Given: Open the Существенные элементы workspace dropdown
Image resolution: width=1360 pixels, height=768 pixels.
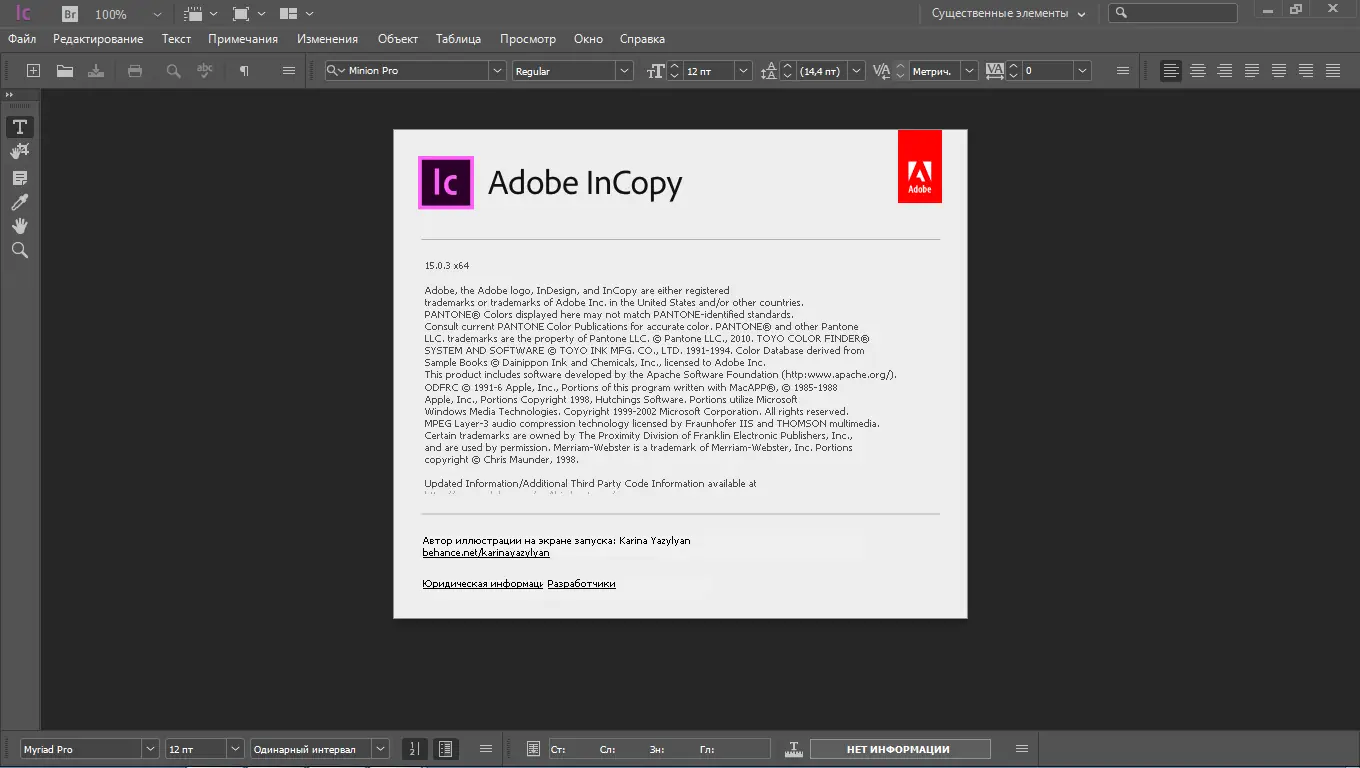Looking at the screenshot, I should [1008, 14].
